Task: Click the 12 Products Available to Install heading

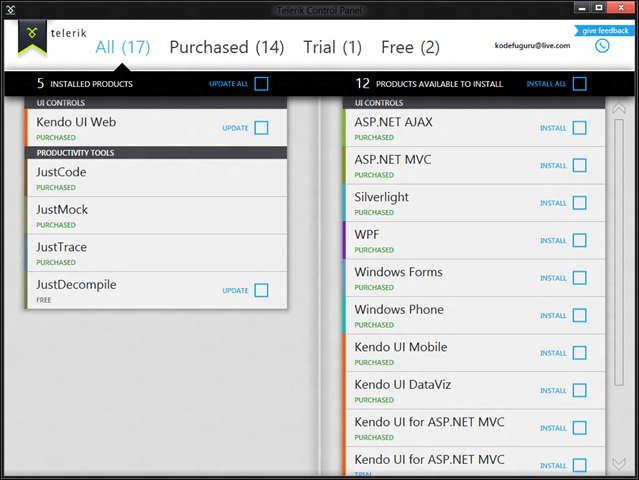Action: click(429, 84)
